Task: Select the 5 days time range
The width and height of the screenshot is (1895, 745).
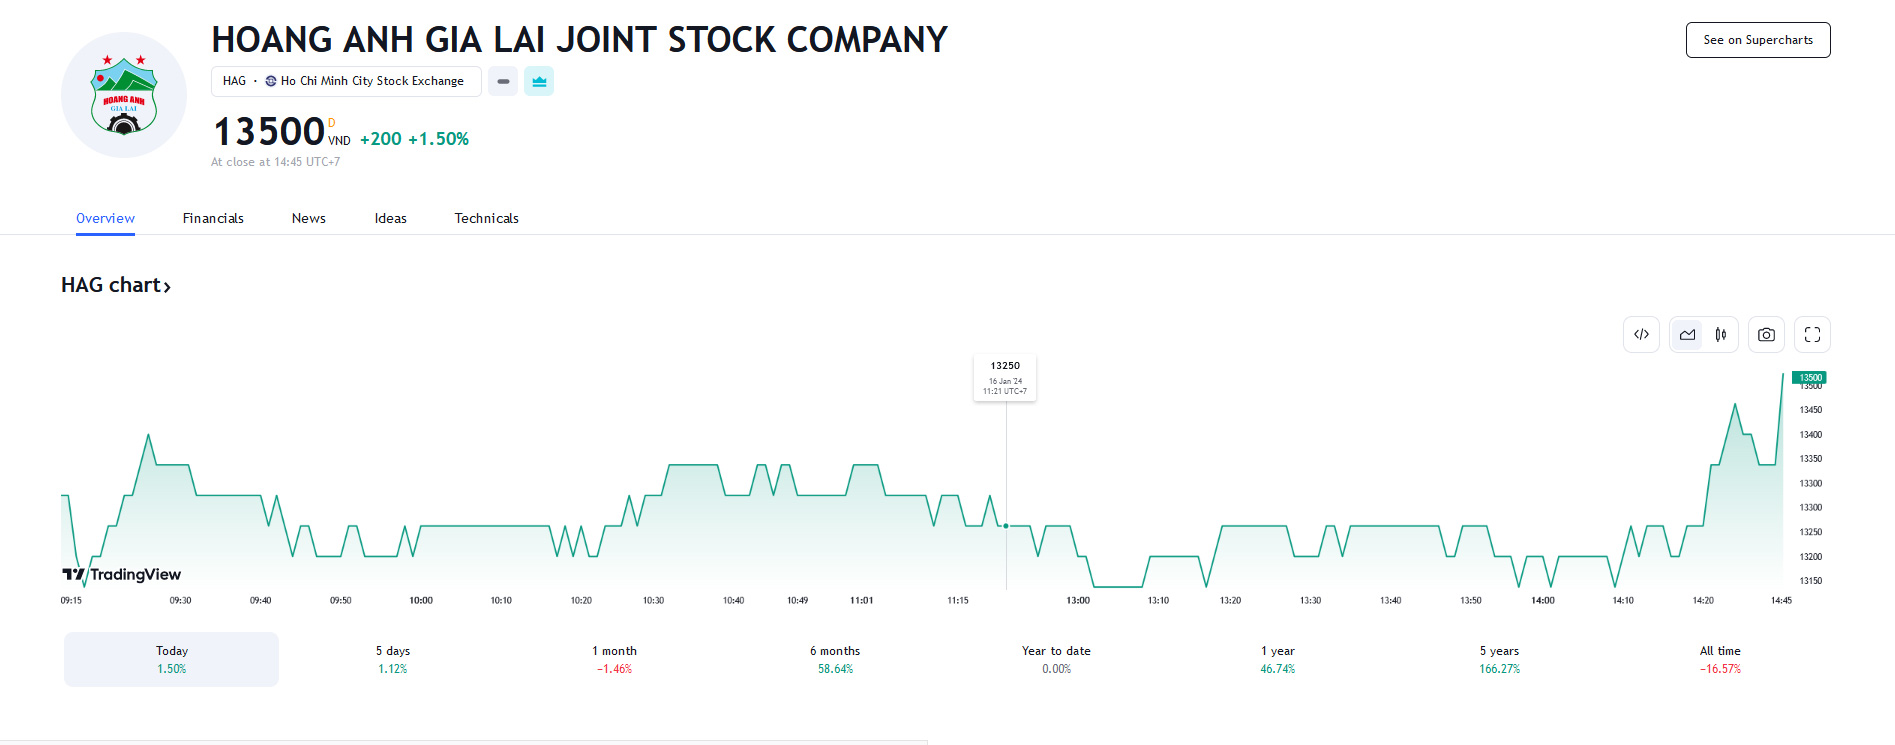Action: 392,659
